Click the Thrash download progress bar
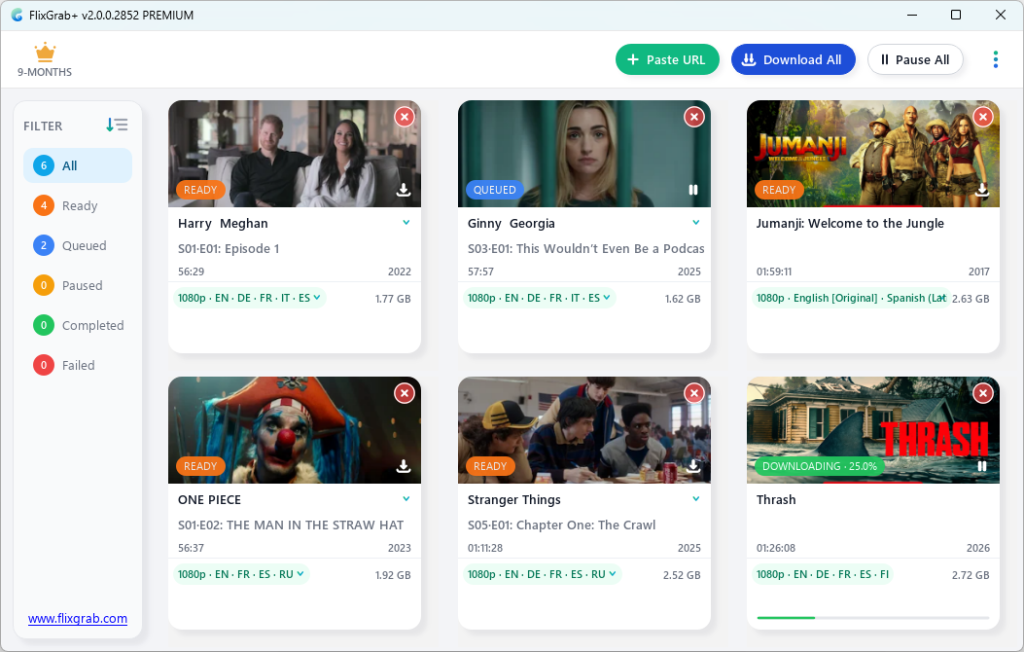Viewport: 1024px width, 652px height. tap(872, 618)
